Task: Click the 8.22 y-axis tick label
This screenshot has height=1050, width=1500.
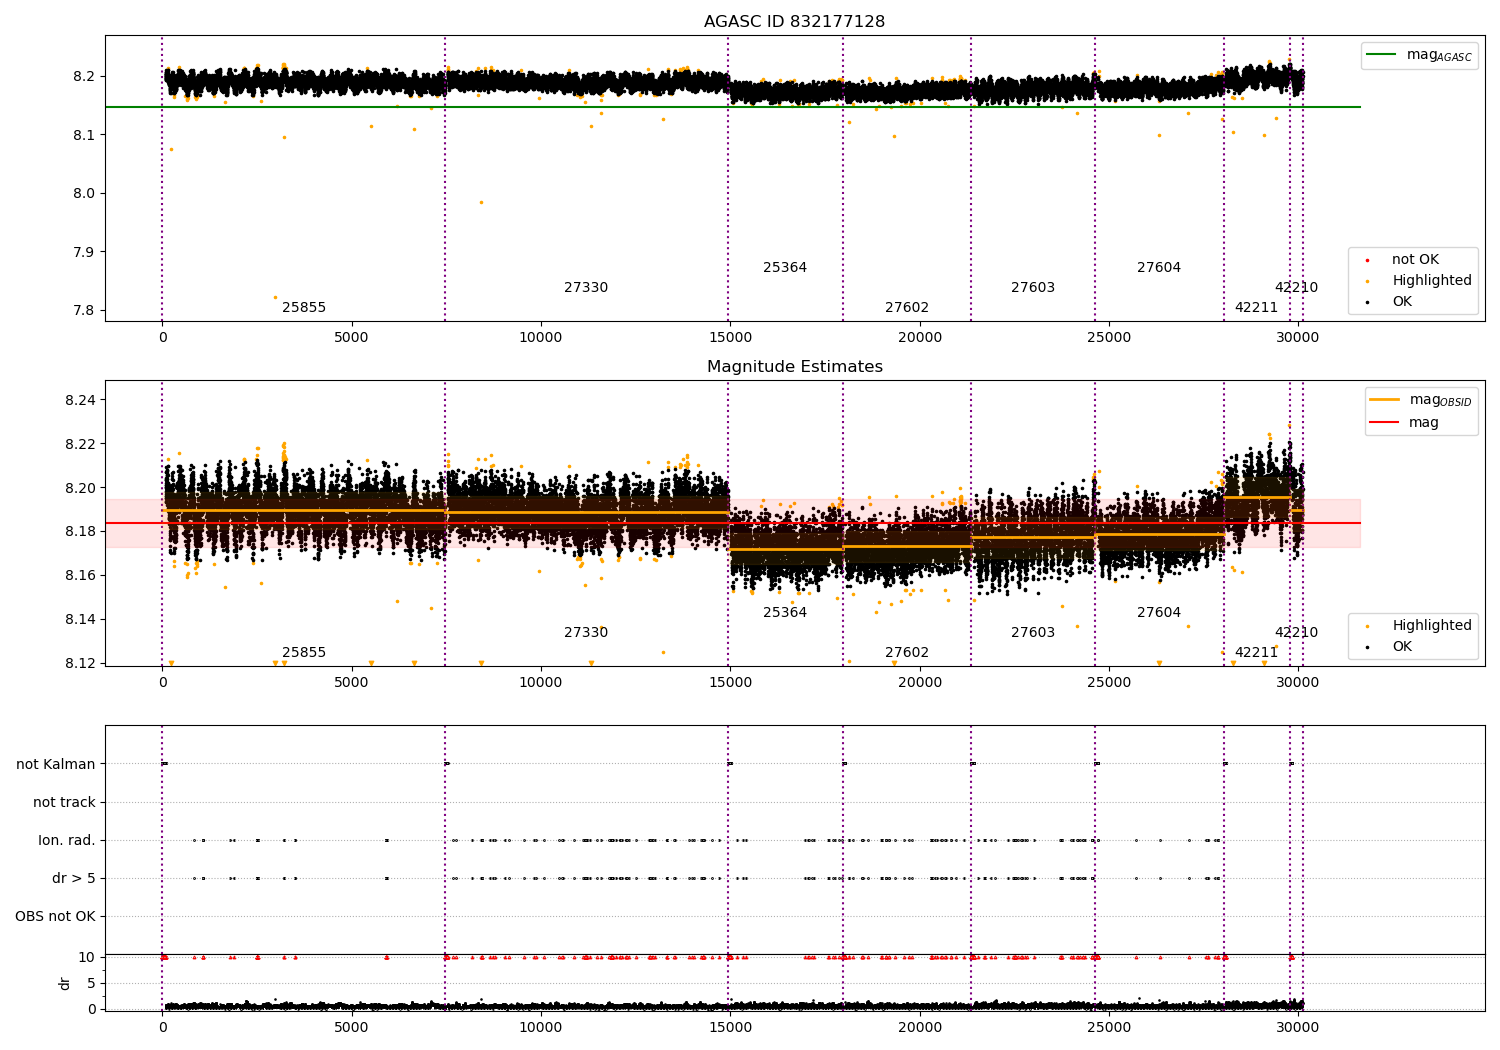Action: (x=81, y=444)
